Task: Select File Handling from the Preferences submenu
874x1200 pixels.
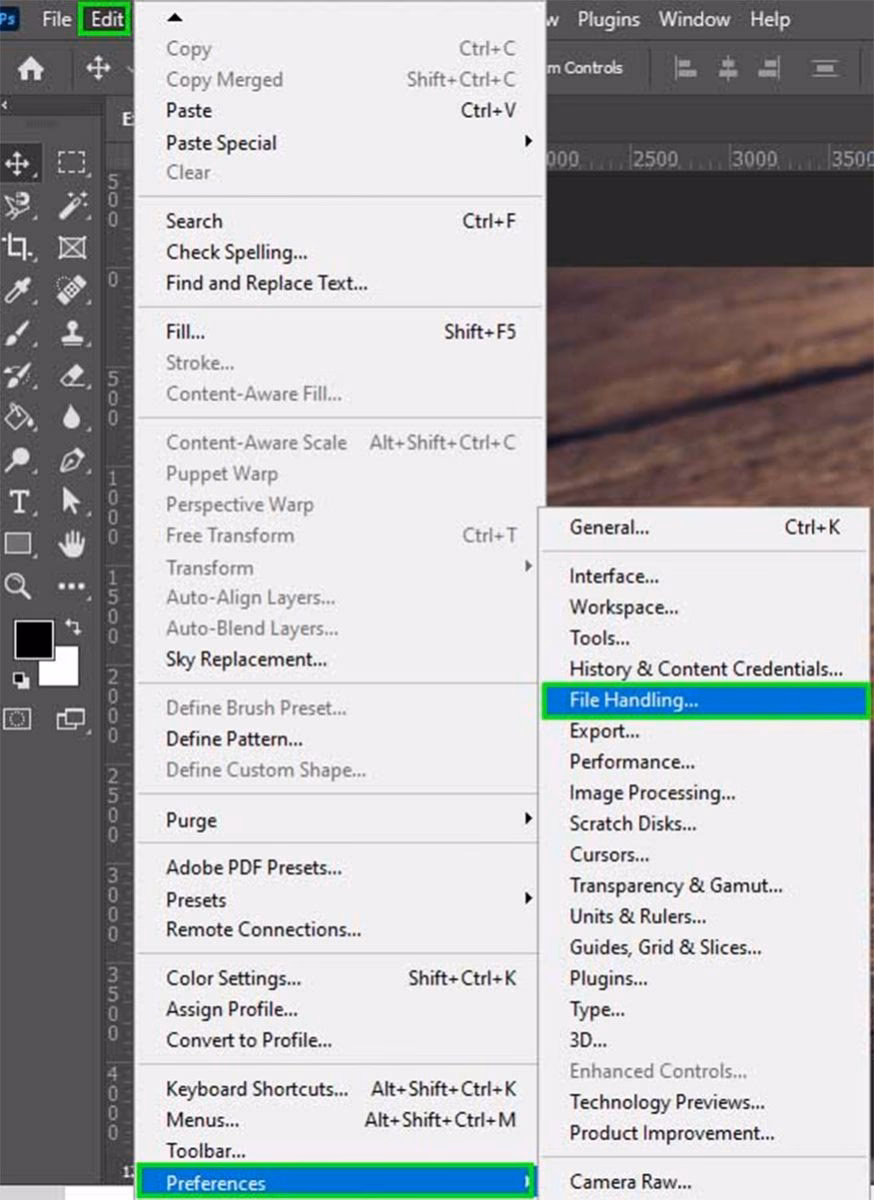Action: (633, 700)
